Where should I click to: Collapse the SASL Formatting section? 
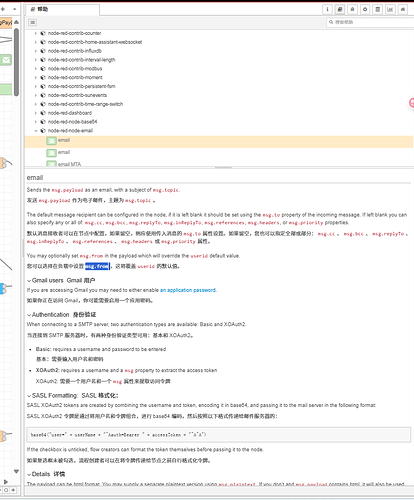pyautogui.click(x=29, y=396)
